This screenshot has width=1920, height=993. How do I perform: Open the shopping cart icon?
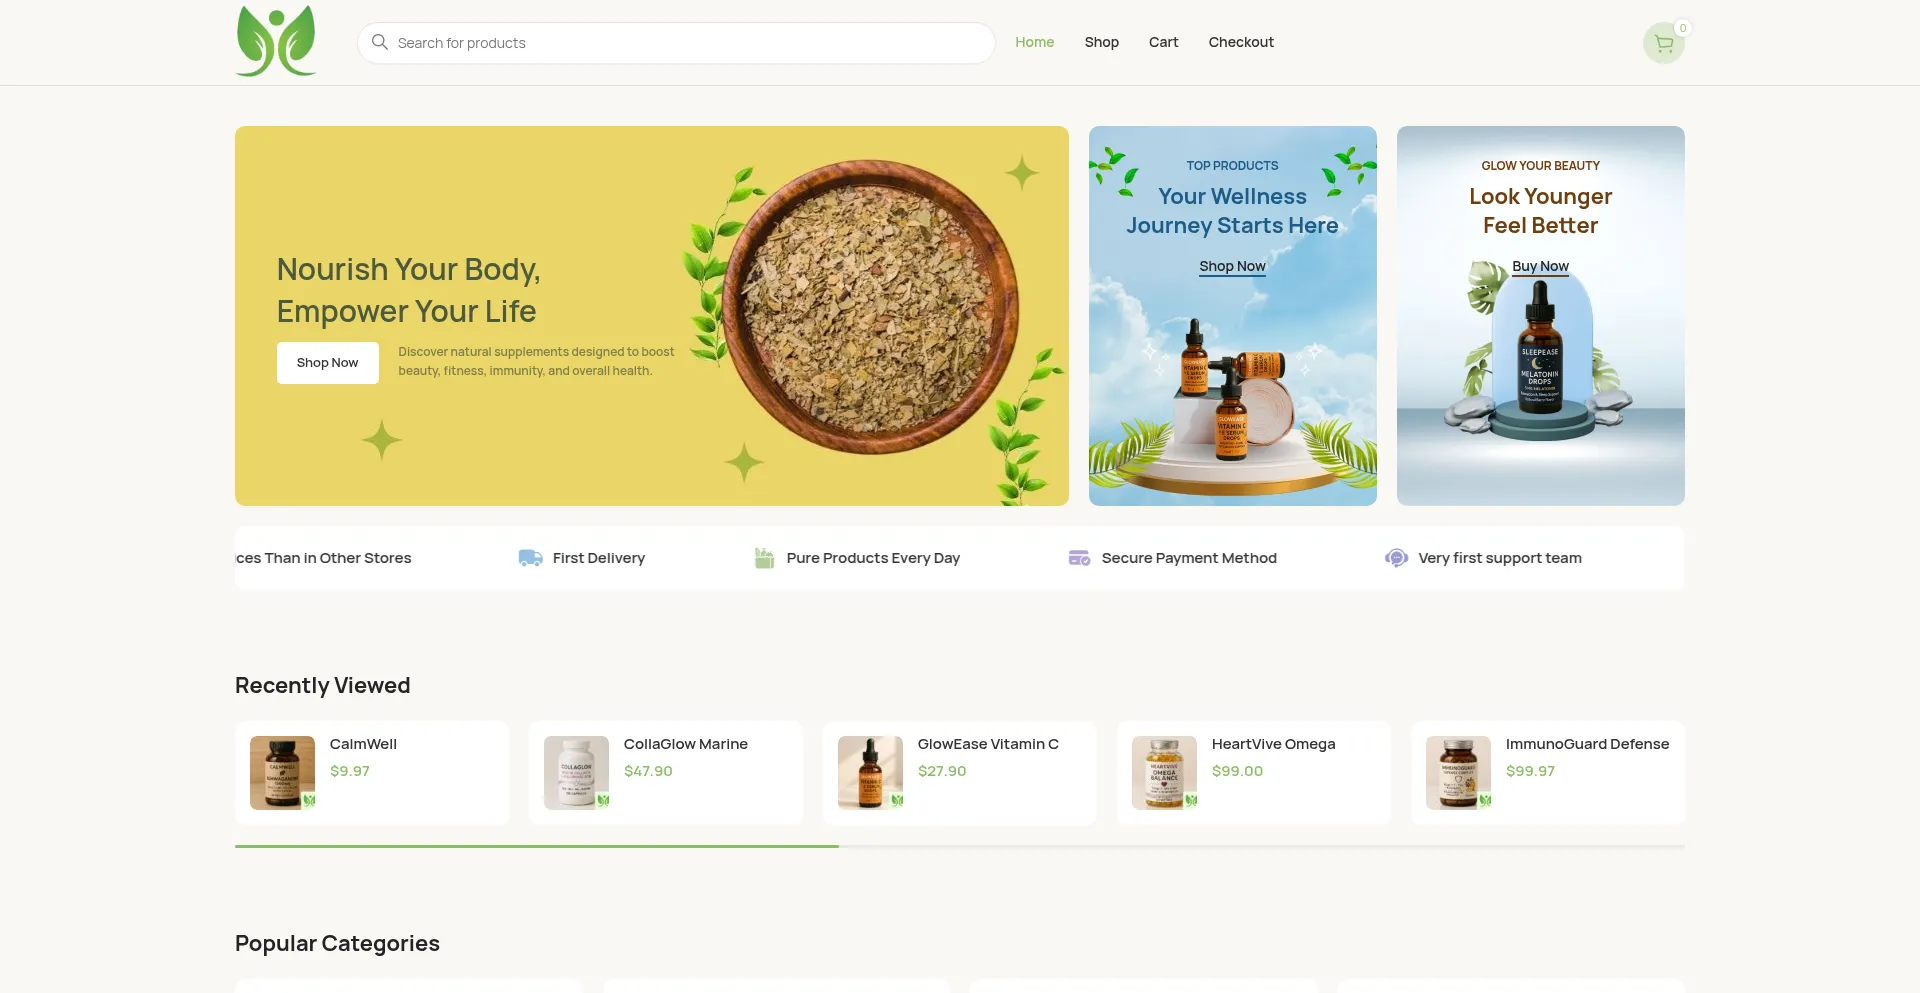[1663, 43]
